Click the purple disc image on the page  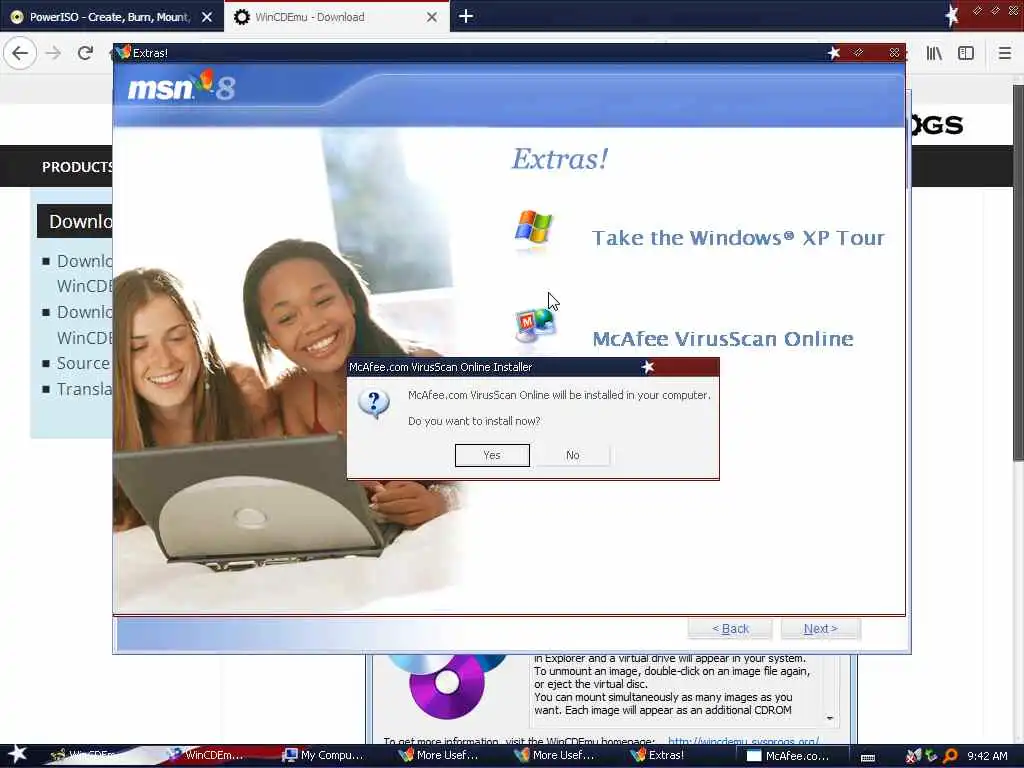pos(447,684)
